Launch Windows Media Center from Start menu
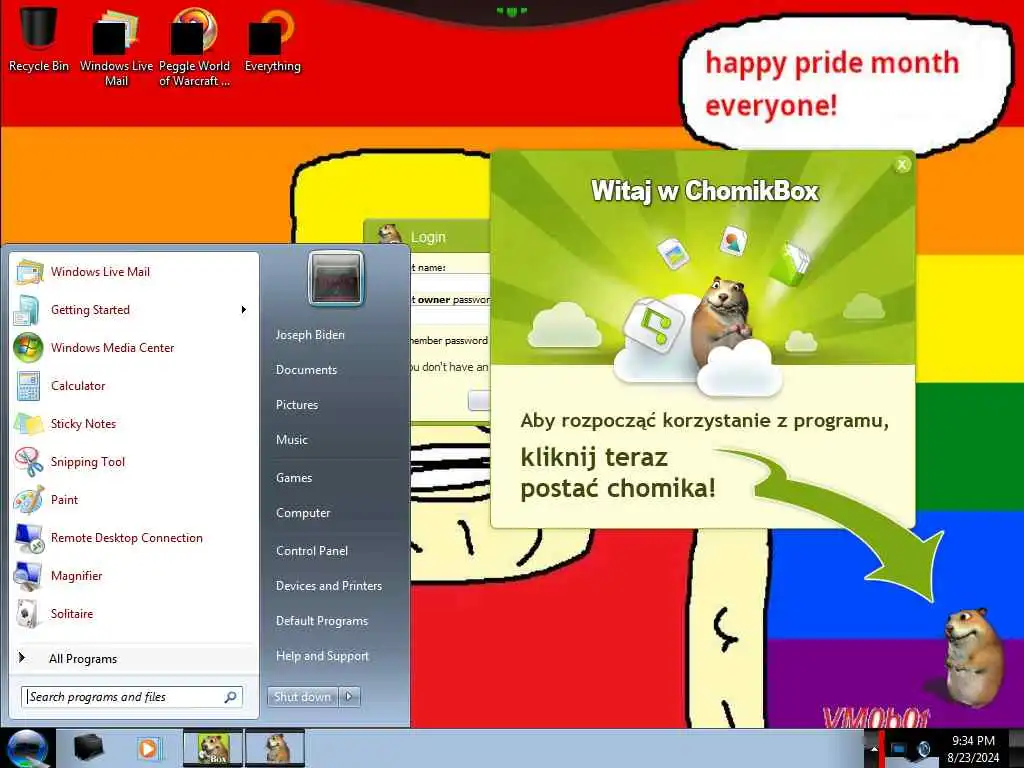1024x768 pixels. click(x=134, y=347)
